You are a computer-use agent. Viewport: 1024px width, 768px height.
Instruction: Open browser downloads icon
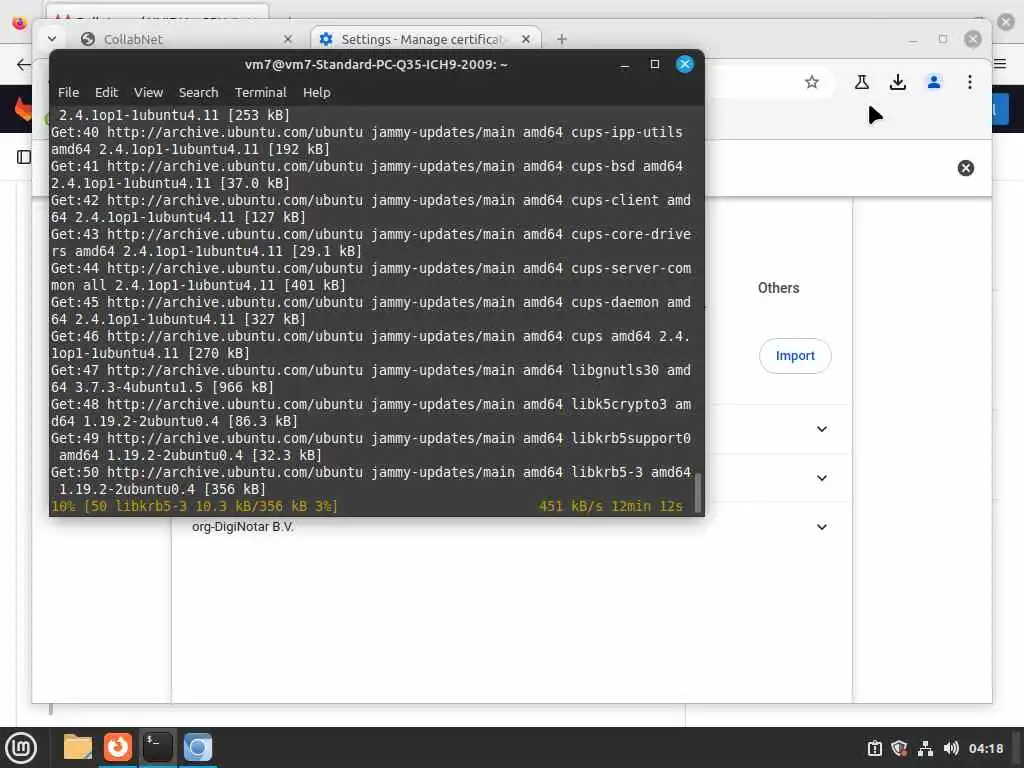(x=898, y=82)
